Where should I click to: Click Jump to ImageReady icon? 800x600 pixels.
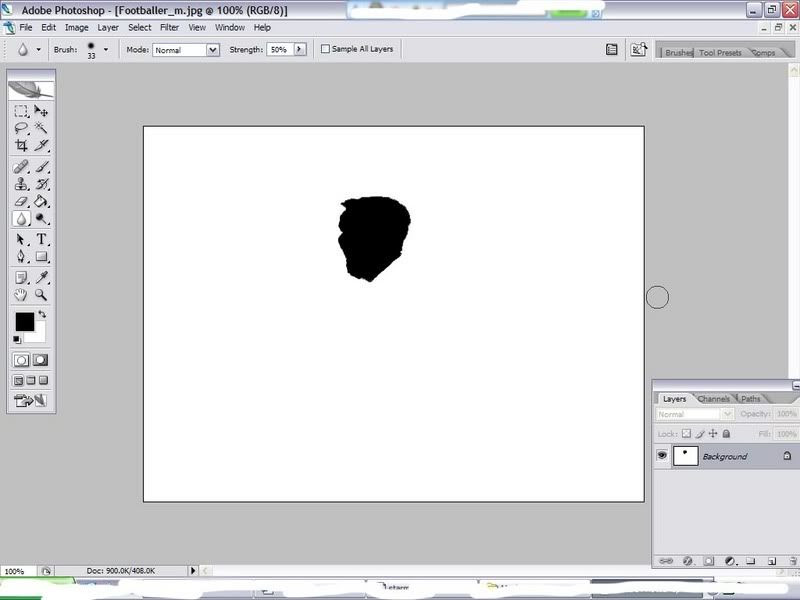click(x=31, y=401)
